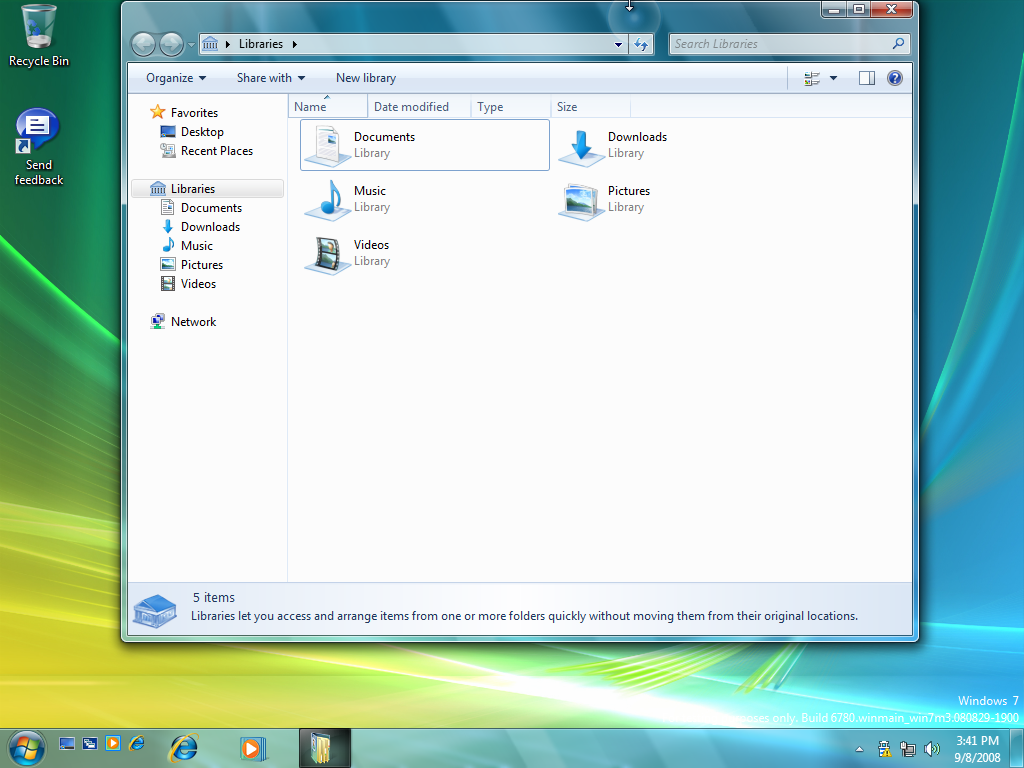The height and width of the screenshot is (768, 1024).
Task: Select the Videos library icon
Action: tap(327, 254)
